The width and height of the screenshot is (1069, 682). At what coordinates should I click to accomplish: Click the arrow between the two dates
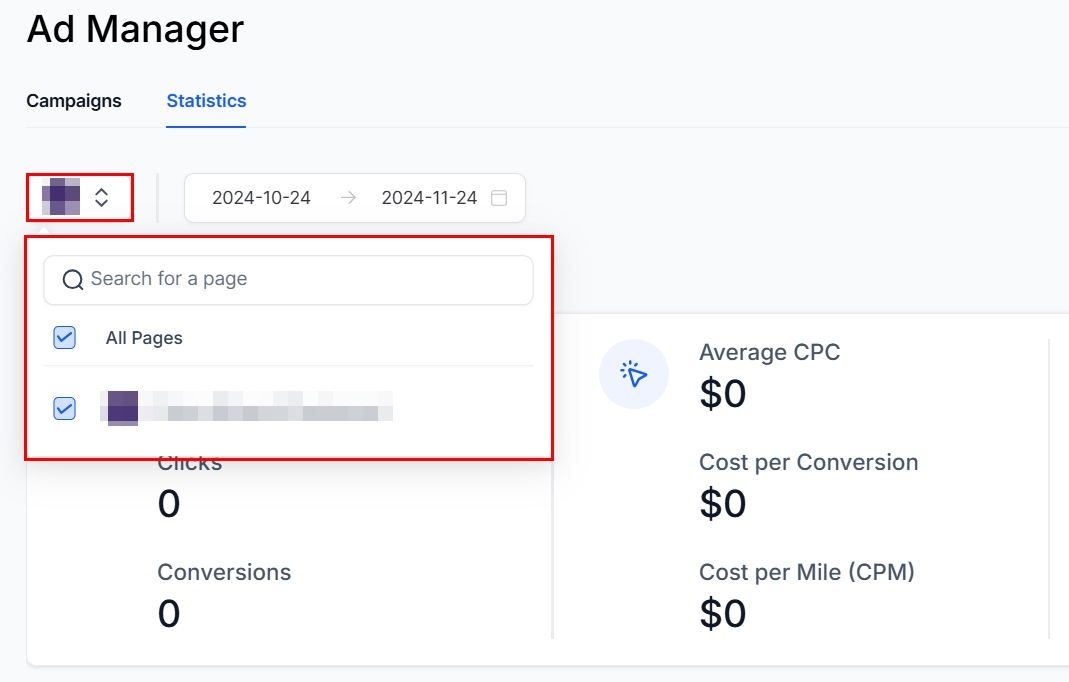(x=347, y=198)
